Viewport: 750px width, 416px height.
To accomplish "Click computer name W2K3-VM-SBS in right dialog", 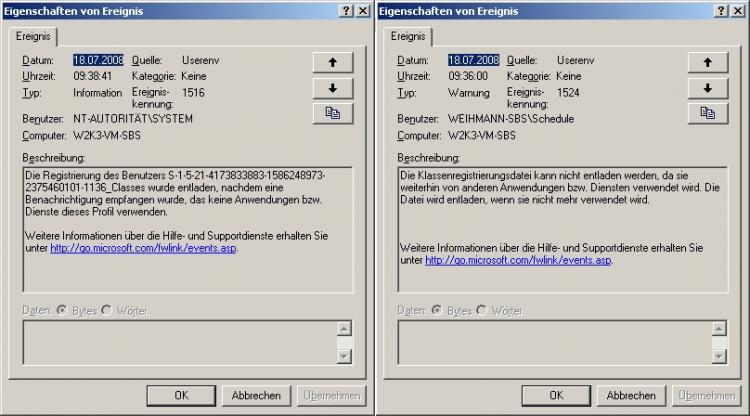I will (482, 135).
